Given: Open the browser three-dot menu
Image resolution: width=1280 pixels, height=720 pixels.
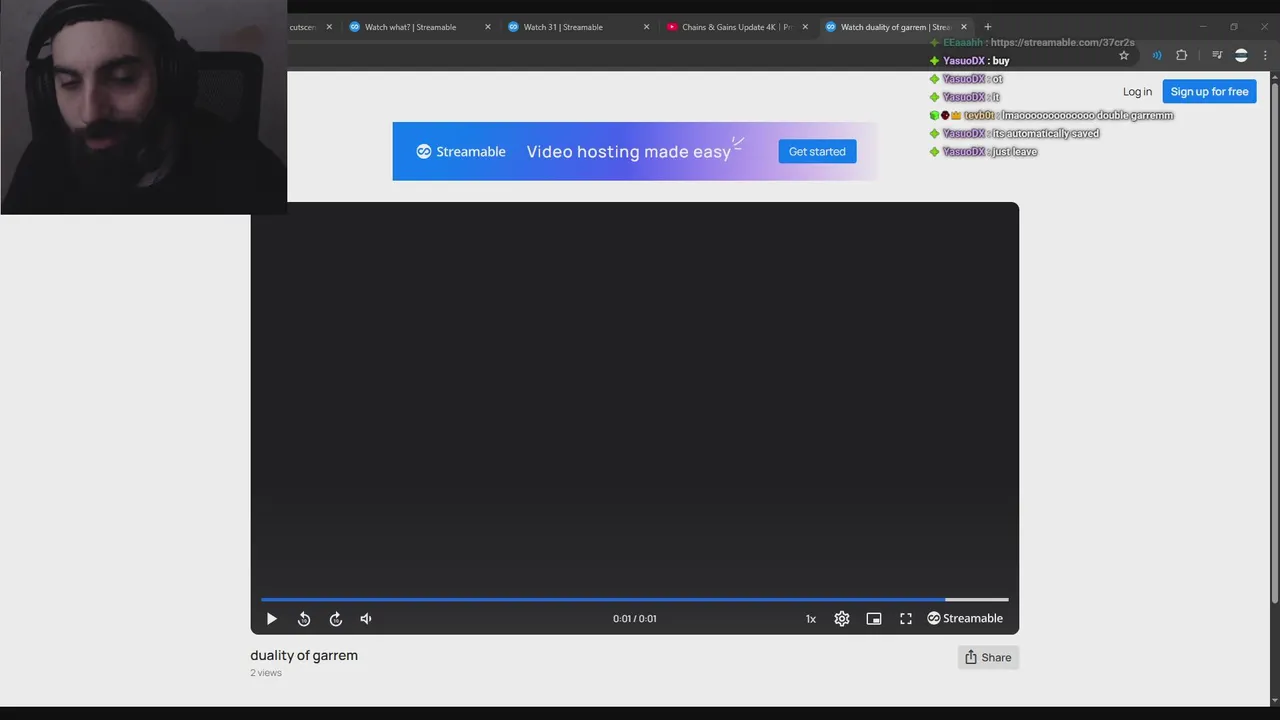Looking at the screenshot, I should click(1266, 56).
